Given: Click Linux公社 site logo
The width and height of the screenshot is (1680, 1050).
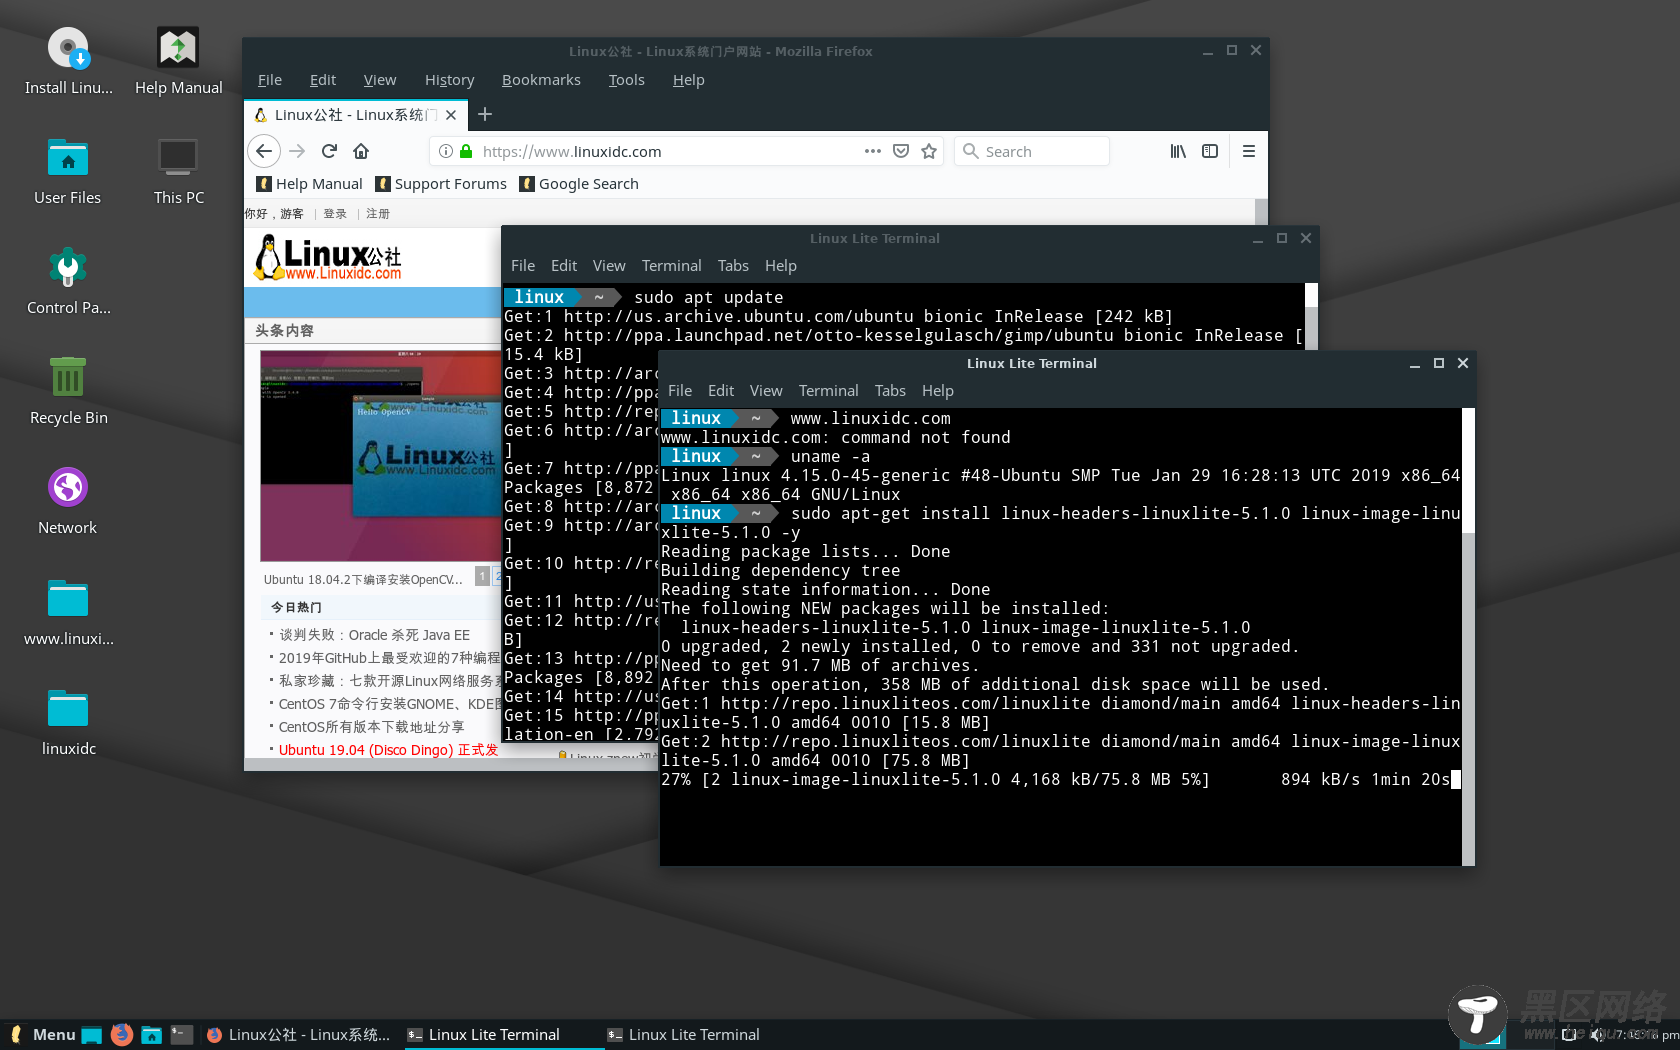Looking at the screenshot, I should click(328, 257).
